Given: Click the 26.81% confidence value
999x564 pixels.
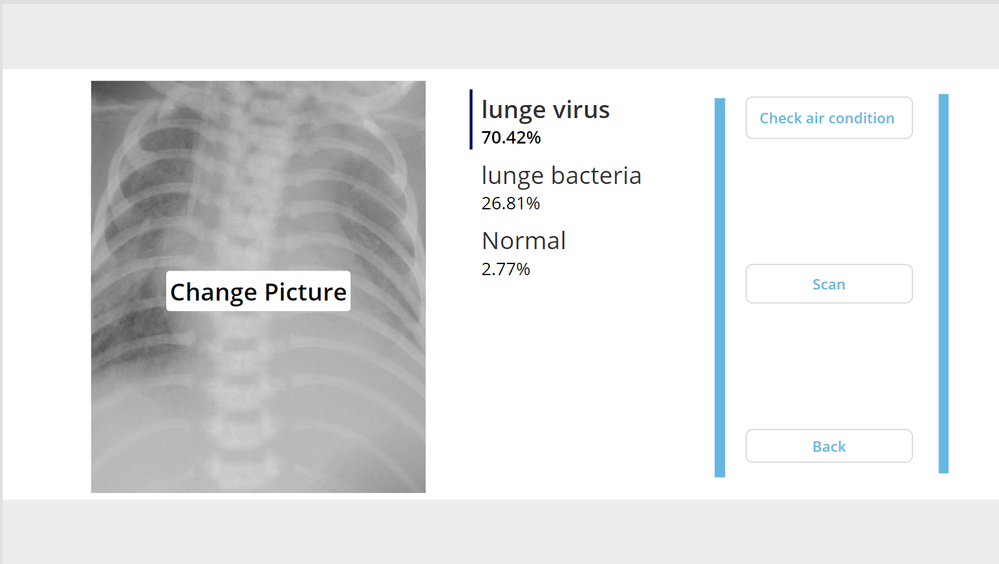Looking at the screenshot, I should tap(510, 203).
